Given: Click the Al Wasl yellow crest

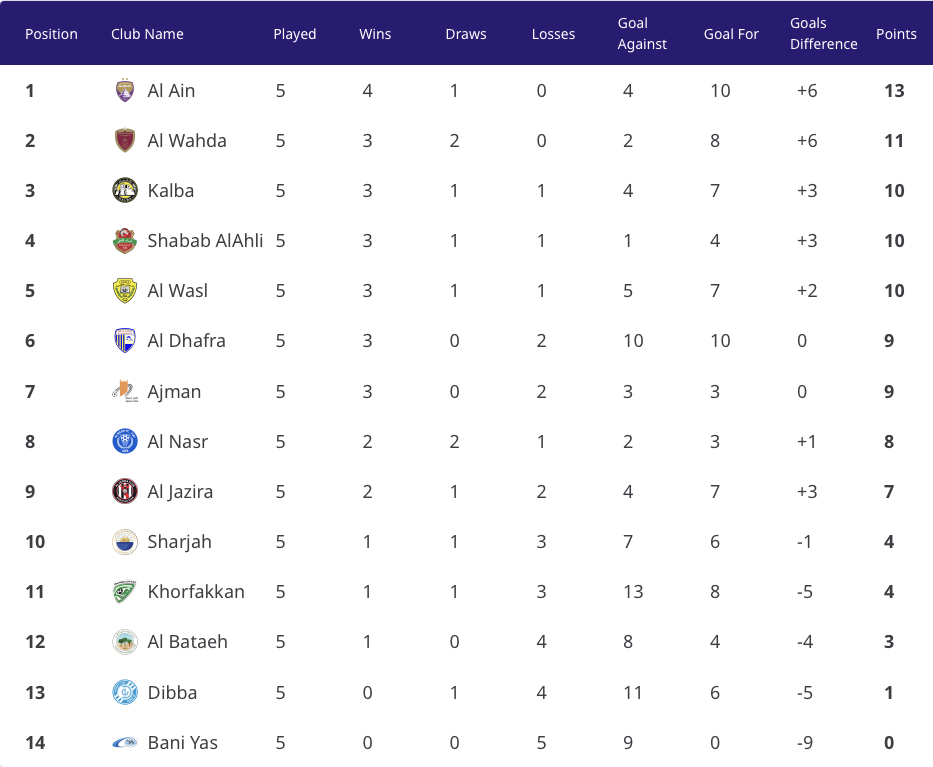Looking at the screenshot, I should click(124, 290).
